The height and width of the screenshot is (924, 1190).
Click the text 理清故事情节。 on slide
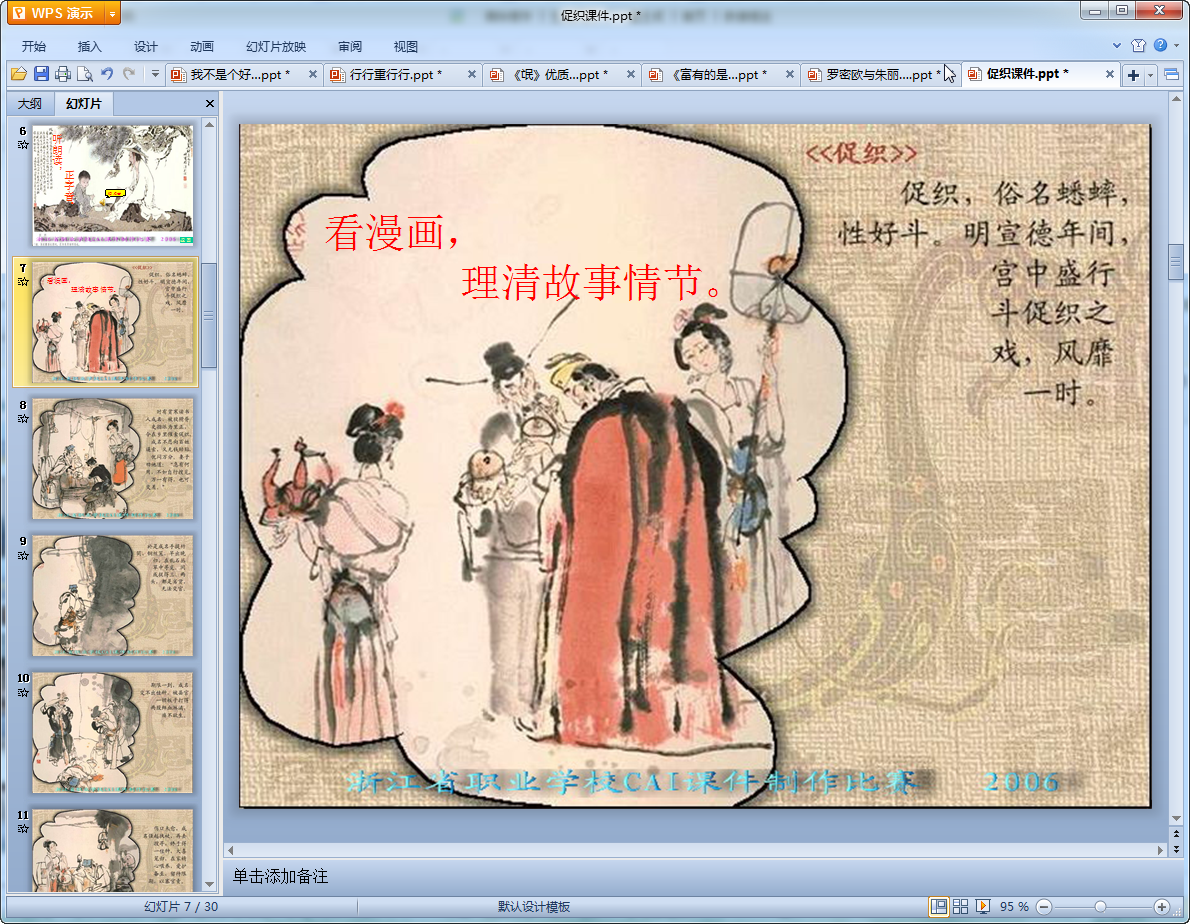(594, 283)
